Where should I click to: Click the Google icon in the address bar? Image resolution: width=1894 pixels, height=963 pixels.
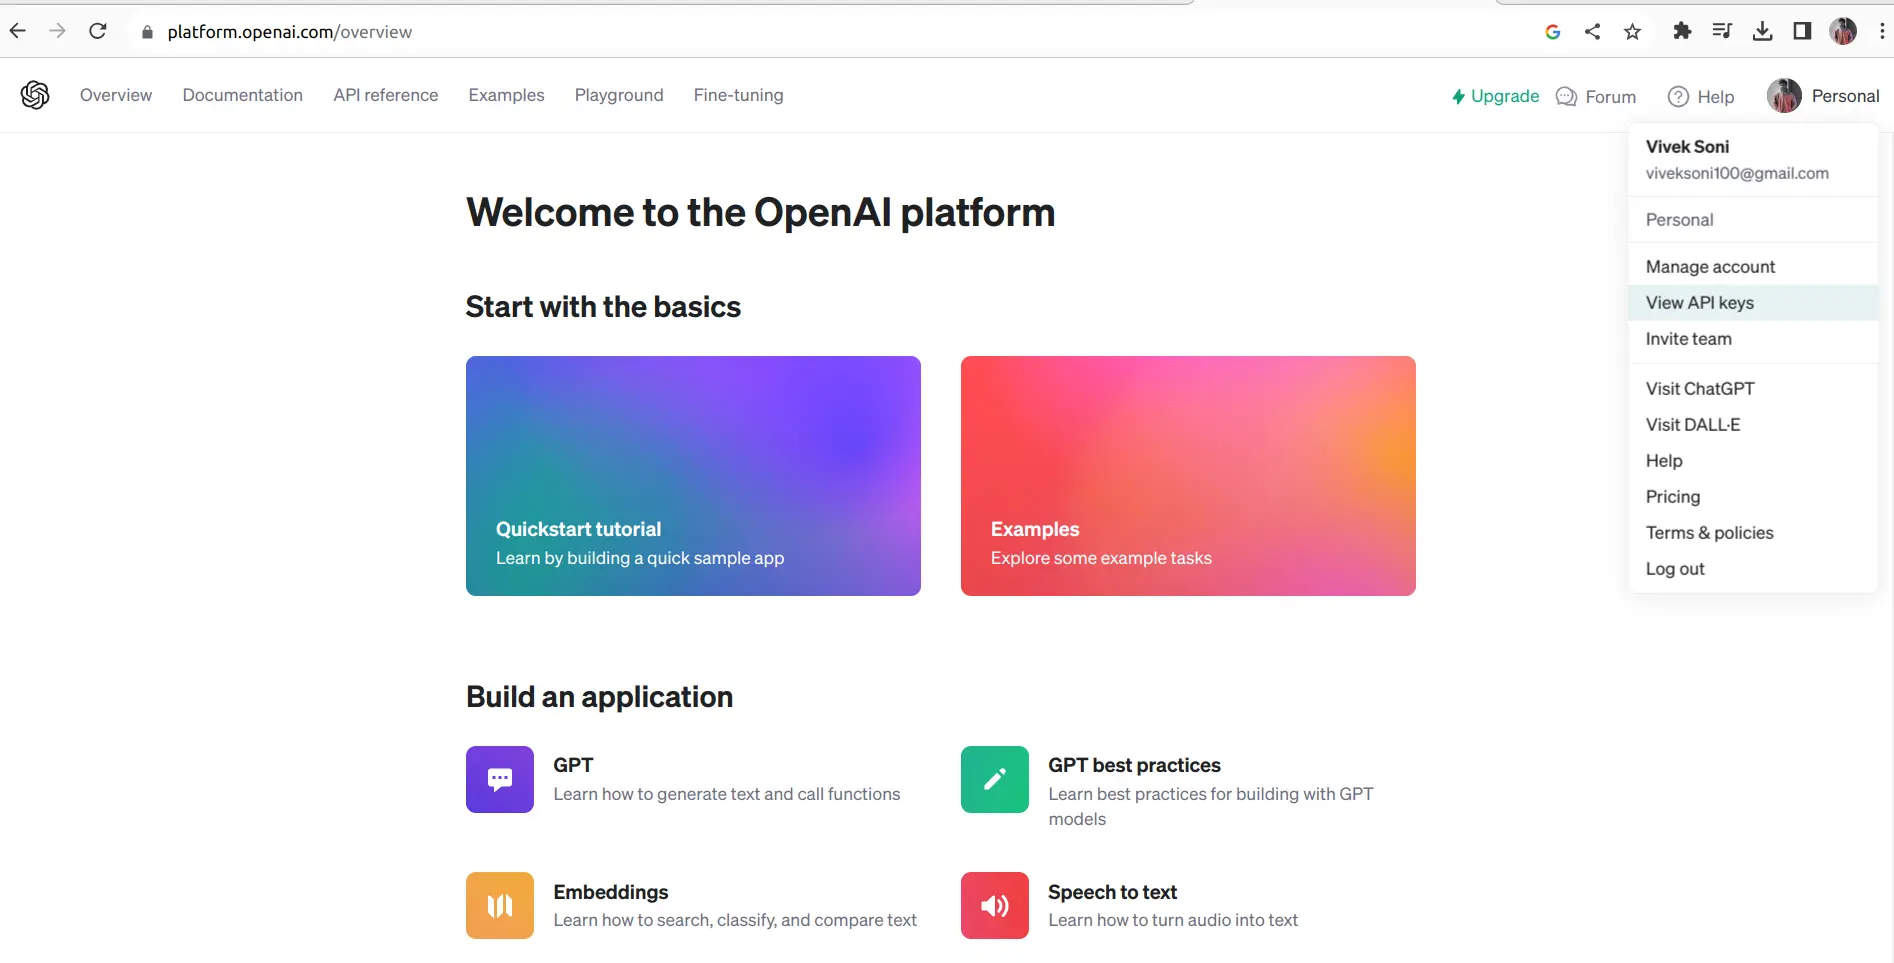pyautogui.click(x=1553, y=32)
